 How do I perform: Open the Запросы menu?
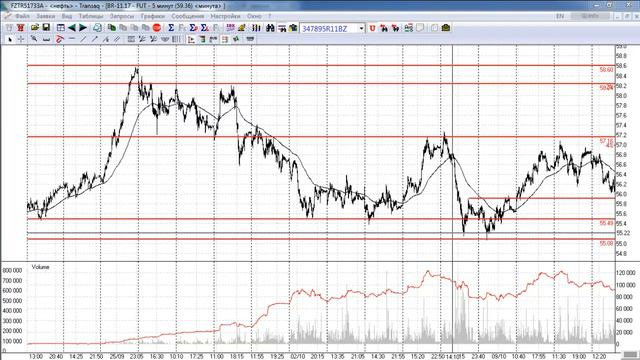[x=122, y=16]
